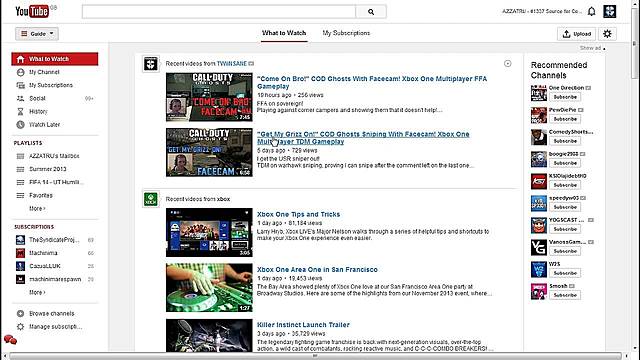The image size is (640, 360).
Task: Click Machinima subscription avatar
Action: tap(20, 253)
